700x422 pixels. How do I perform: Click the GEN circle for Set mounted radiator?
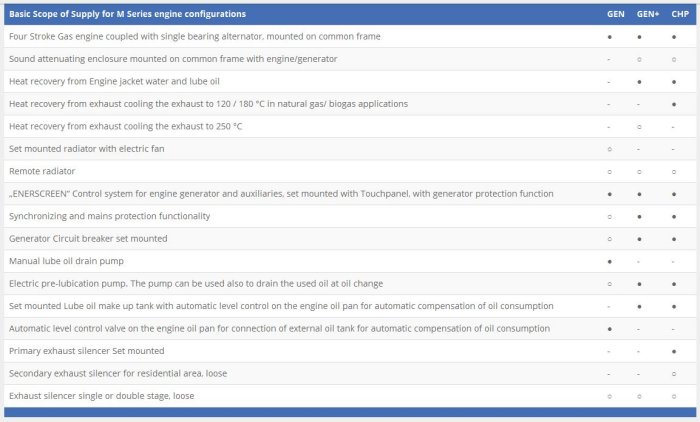tap(609, 149)
